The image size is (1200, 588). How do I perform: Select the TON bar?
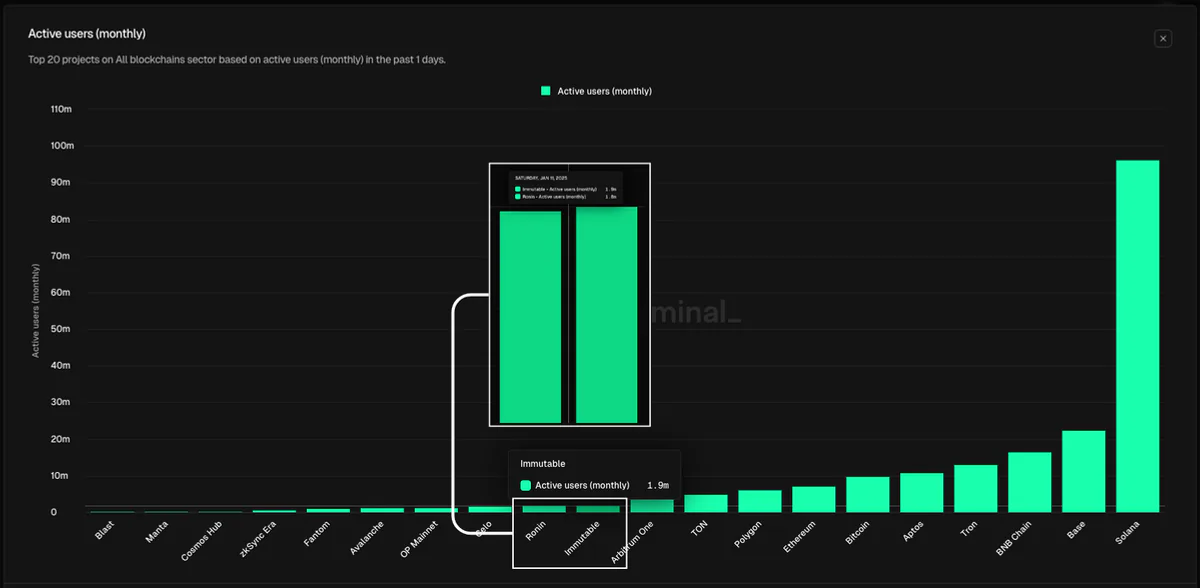click(705, 503)
